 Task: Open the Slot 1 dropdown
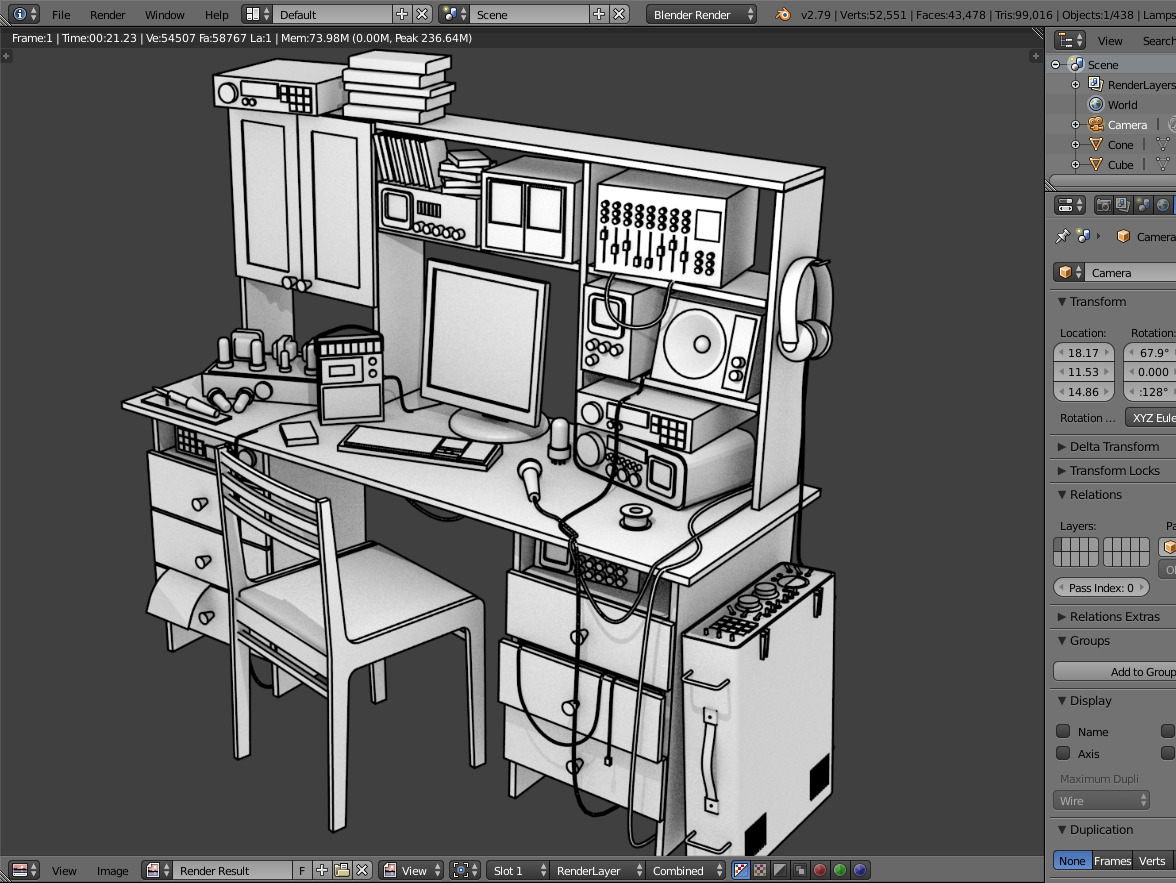(518, 870)
